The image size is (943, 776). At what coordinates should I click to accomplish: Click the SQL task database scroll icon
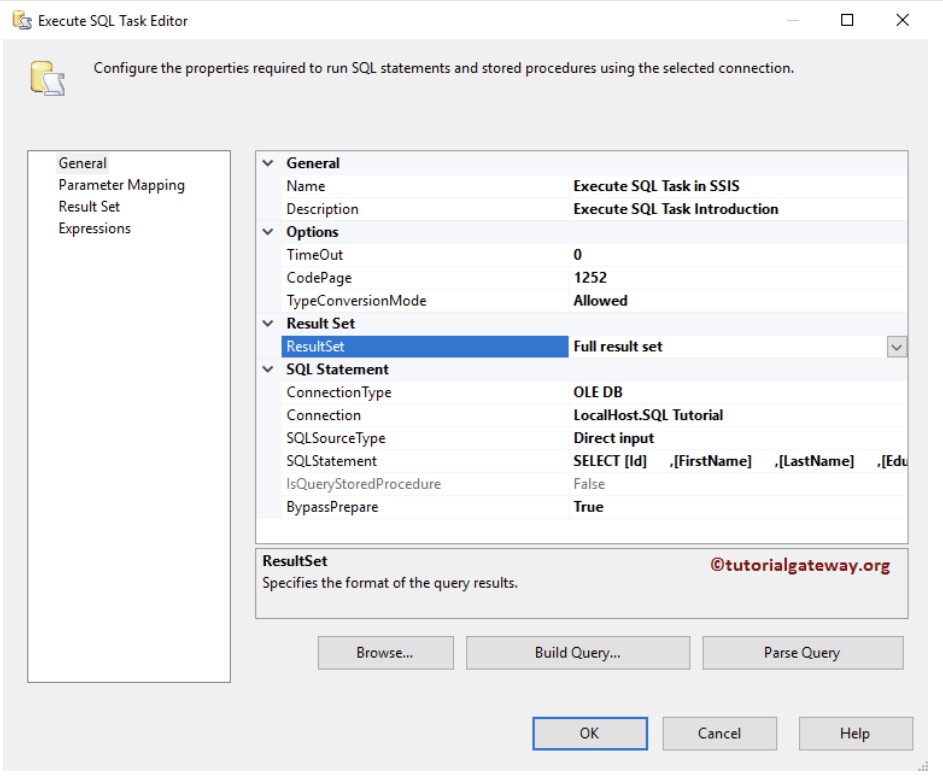pyautogui.click(x=47, y=78)
